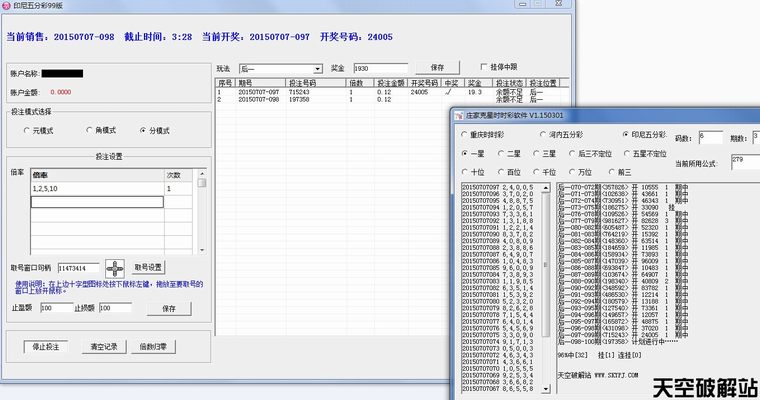Viewport: 760px width, 400px height.
Task: Click the 止盈额 input box
Action: 54,308
